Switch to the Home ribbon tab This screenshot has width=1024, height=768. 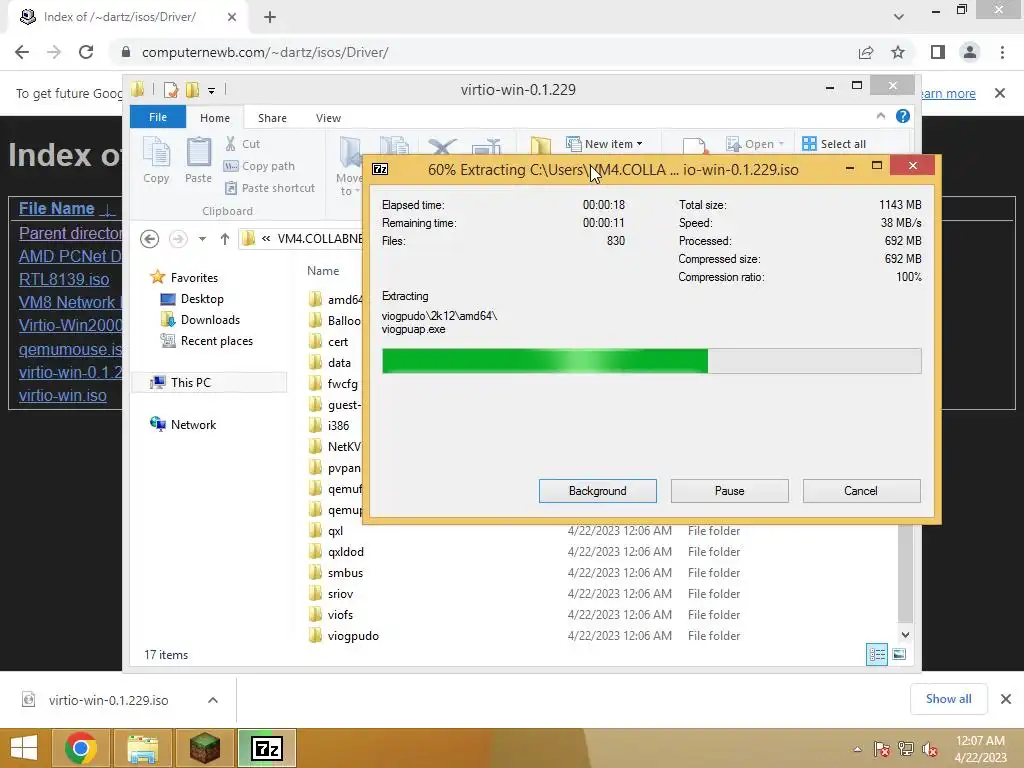(215, 118)
